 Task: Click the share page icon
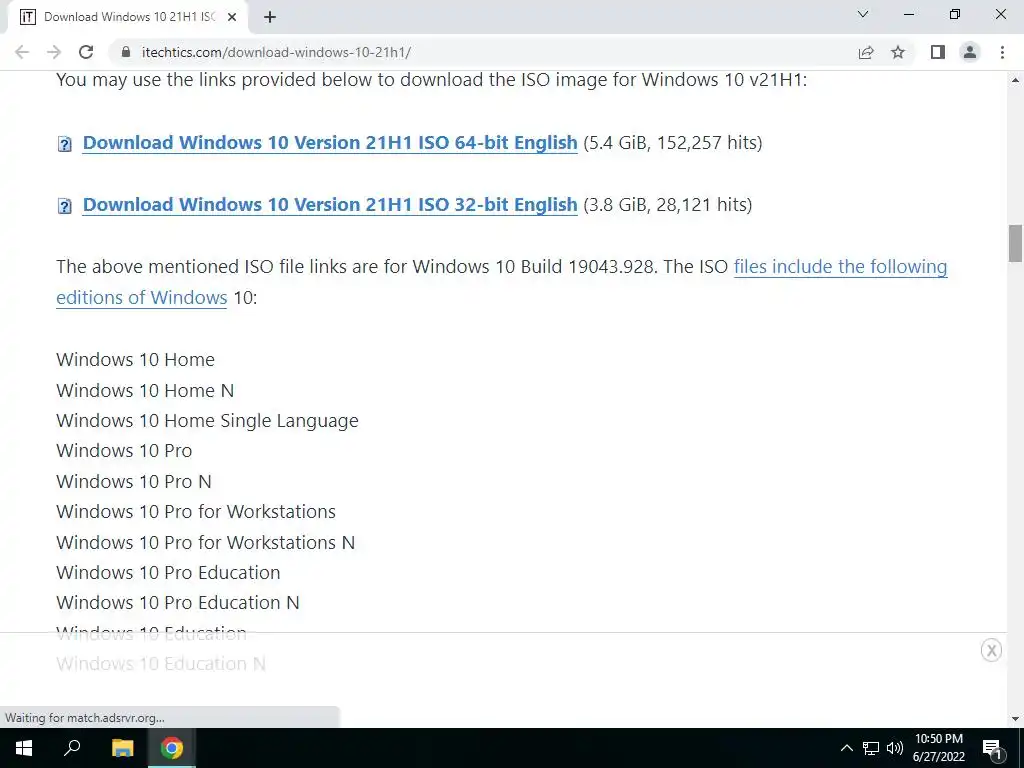click(x=866, y=52)
